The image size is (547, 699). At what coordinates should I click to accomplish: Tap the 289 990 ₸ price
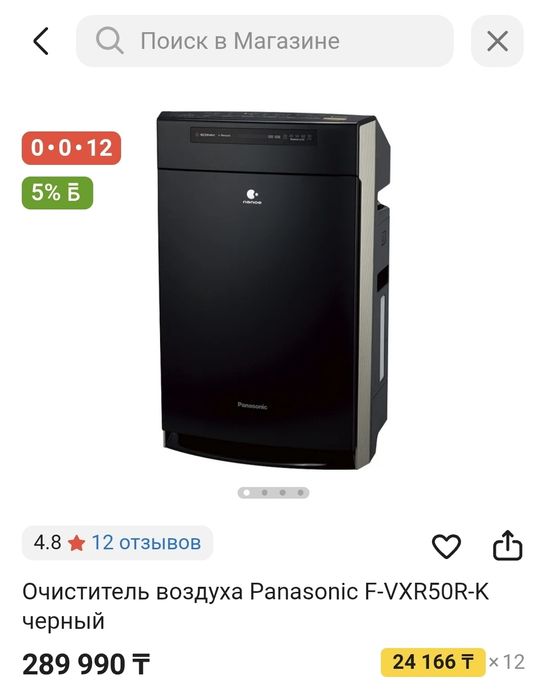pyautogui.click(x=86, y=664)
